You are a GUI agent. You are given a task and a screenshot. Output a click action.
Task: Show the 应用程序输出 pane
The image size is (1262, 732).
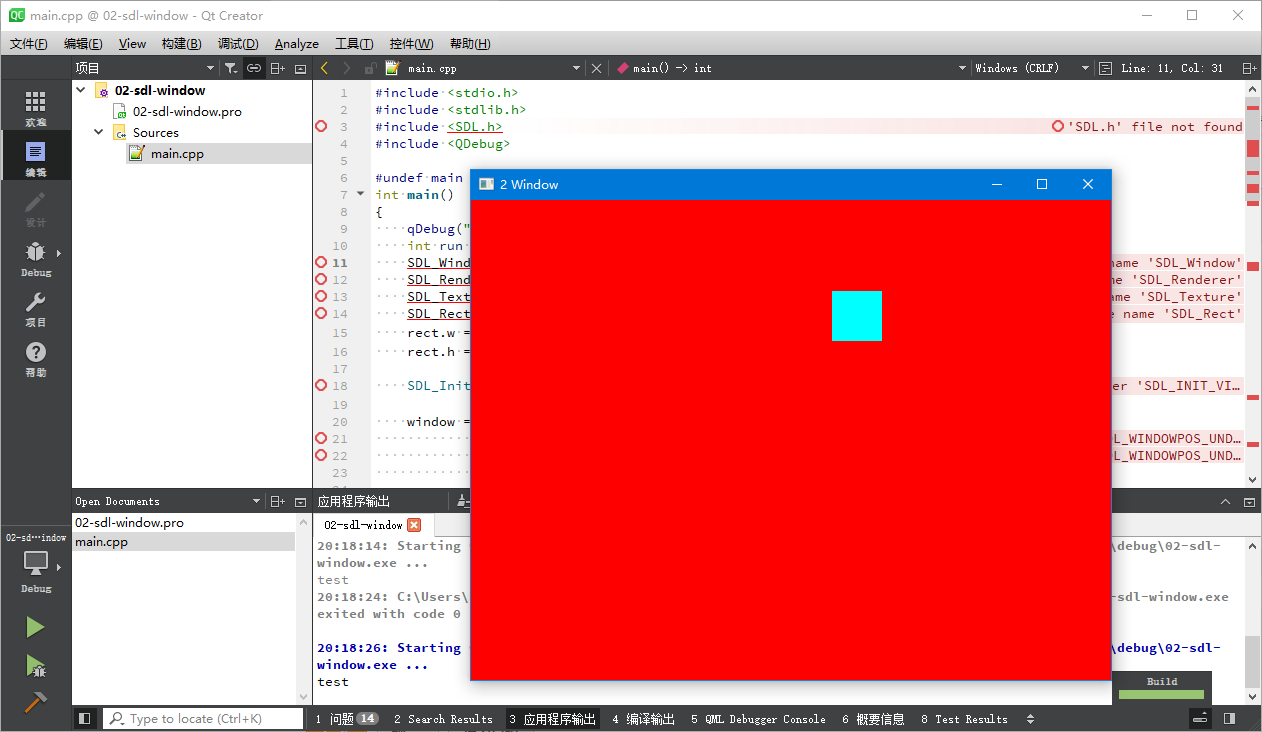pyautogui.click(x=553, y=719)
